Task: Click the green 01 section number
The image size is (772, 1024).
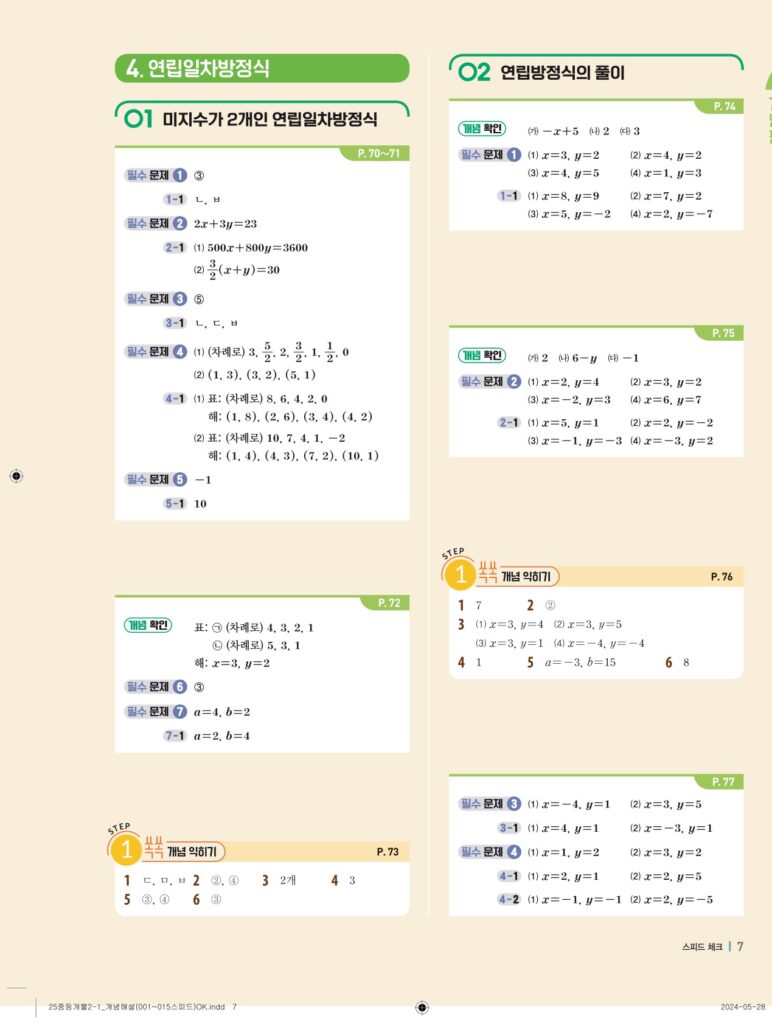Action: pos(139,121)
